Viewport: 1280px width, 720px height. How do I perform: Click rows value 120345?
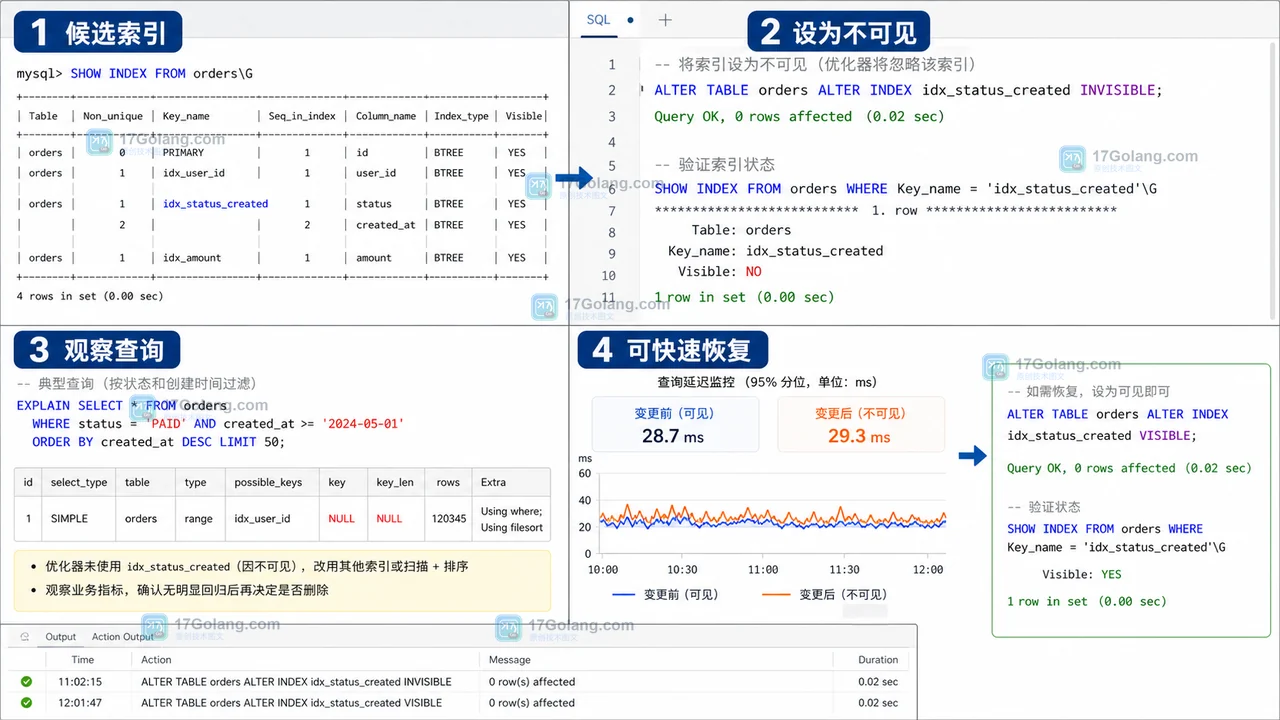click(x=449, y=519)
